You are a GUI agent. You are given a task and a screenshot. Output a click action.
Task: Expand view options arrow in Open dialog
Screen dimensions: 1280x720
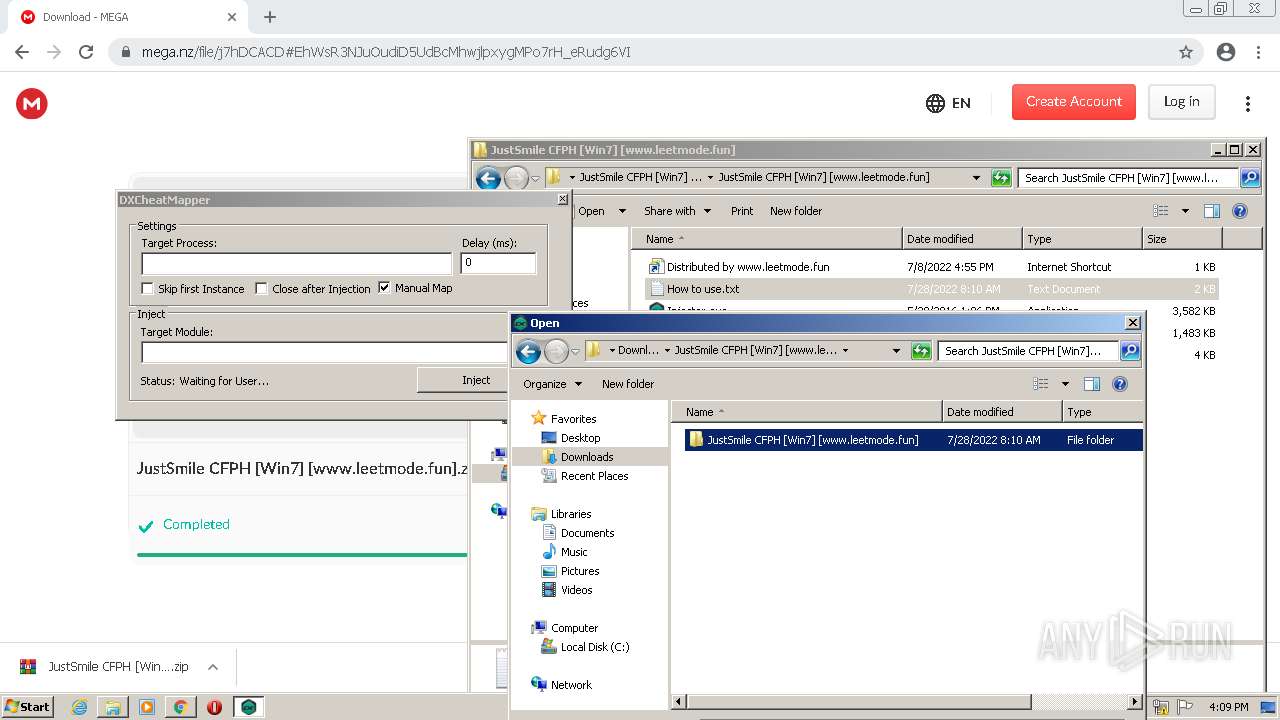pyautogui.click(x=1065, y=384)
